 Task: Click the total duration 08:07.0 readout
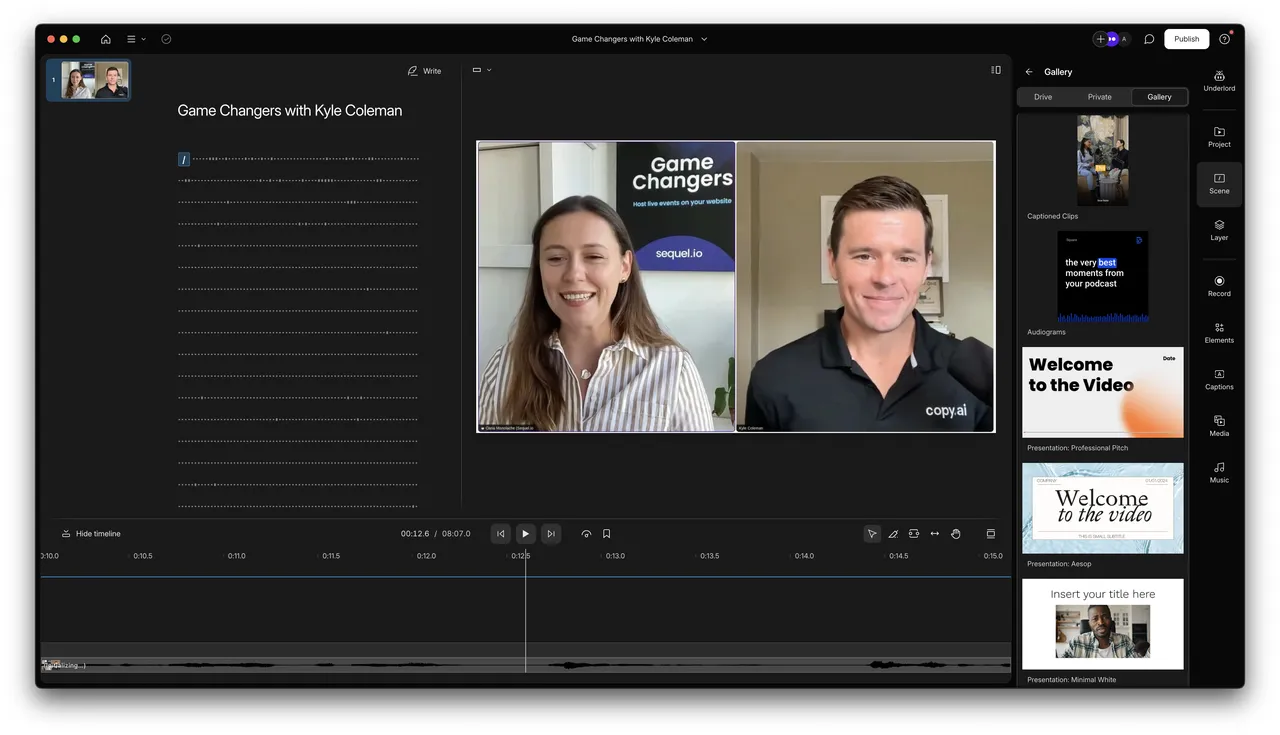click(456, 534)
